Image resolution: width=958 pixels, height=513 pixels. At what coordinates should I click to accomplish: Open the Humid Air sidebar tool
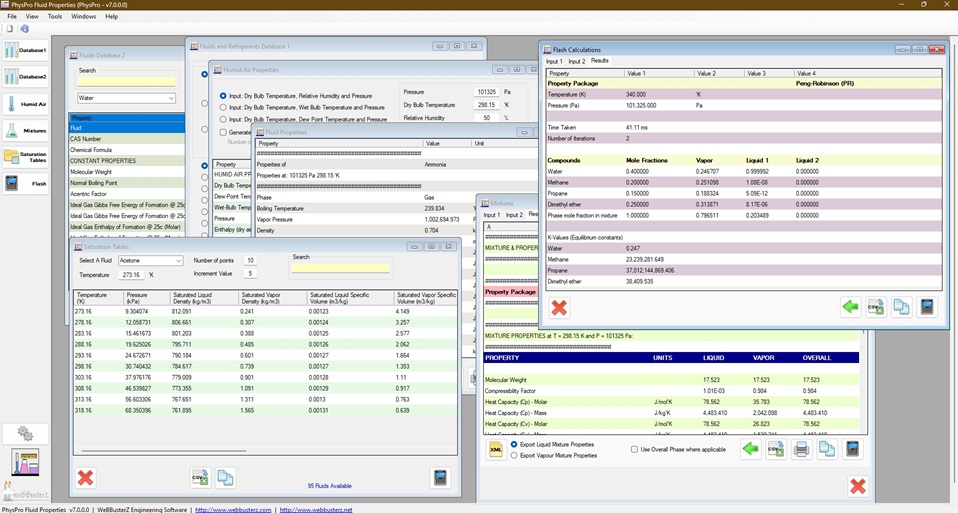(x=25, y=104)
